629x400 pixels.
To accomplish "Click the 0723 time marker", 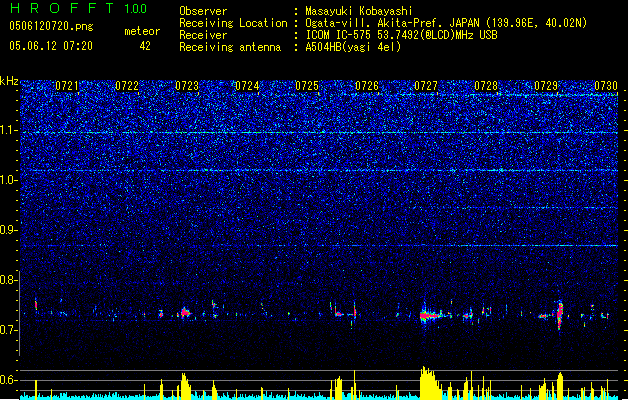I will [187, 86].
